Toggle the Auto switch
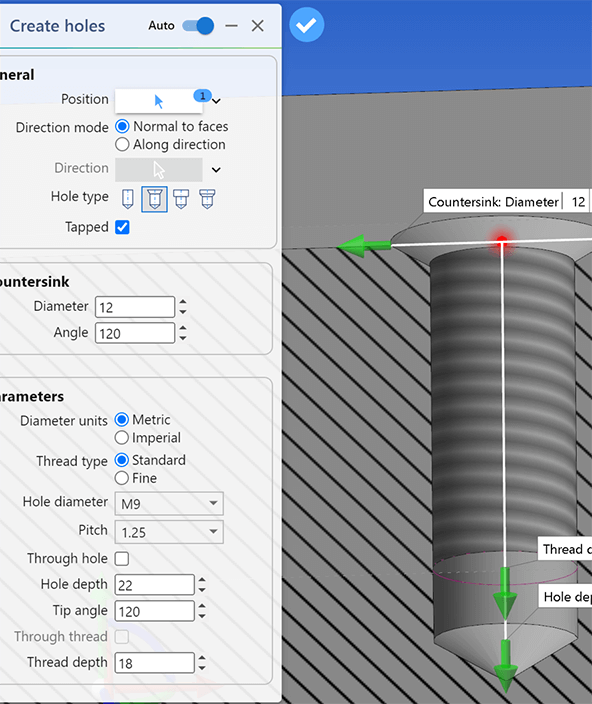The width and height of the screenshot is (592, 704). [198, 26]
